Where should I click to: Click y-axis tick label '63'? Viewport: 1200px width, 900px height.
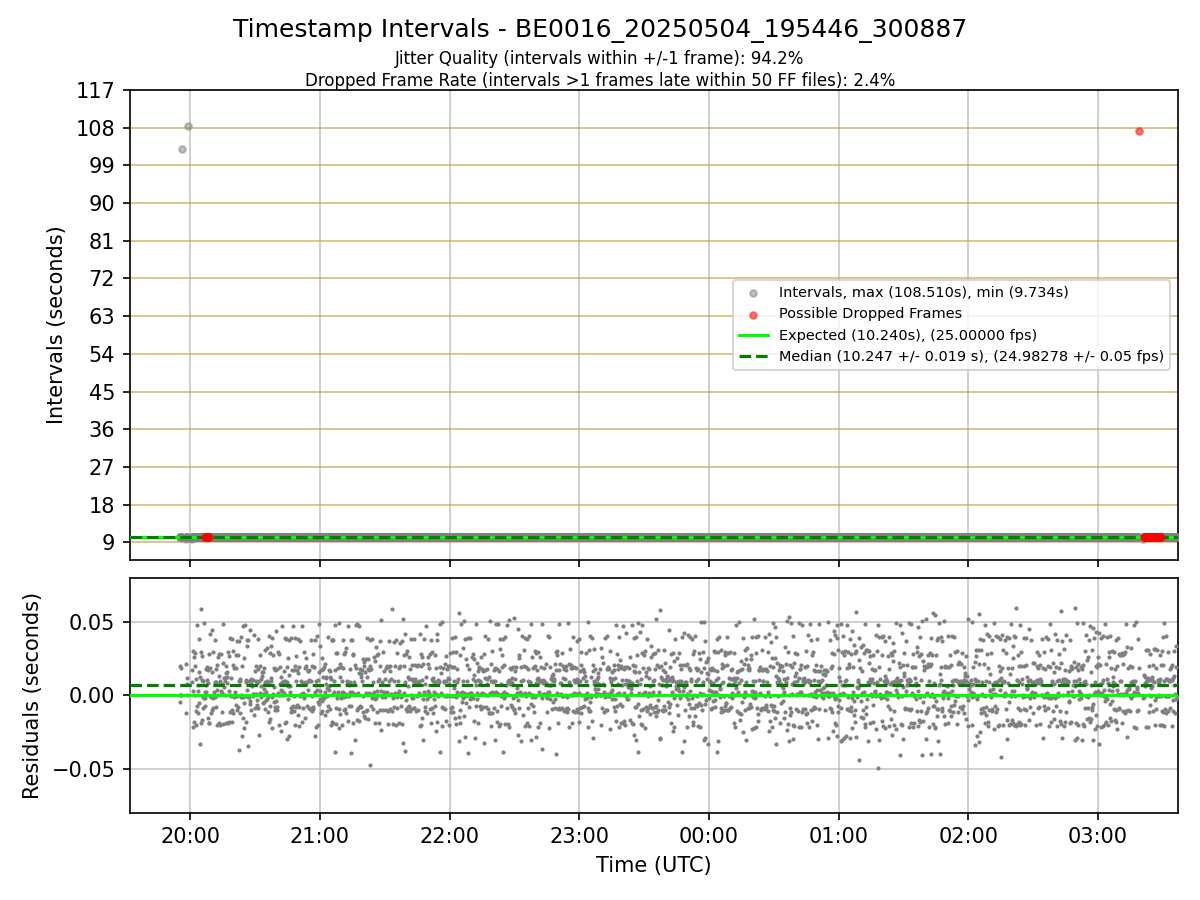click(105, 316)
